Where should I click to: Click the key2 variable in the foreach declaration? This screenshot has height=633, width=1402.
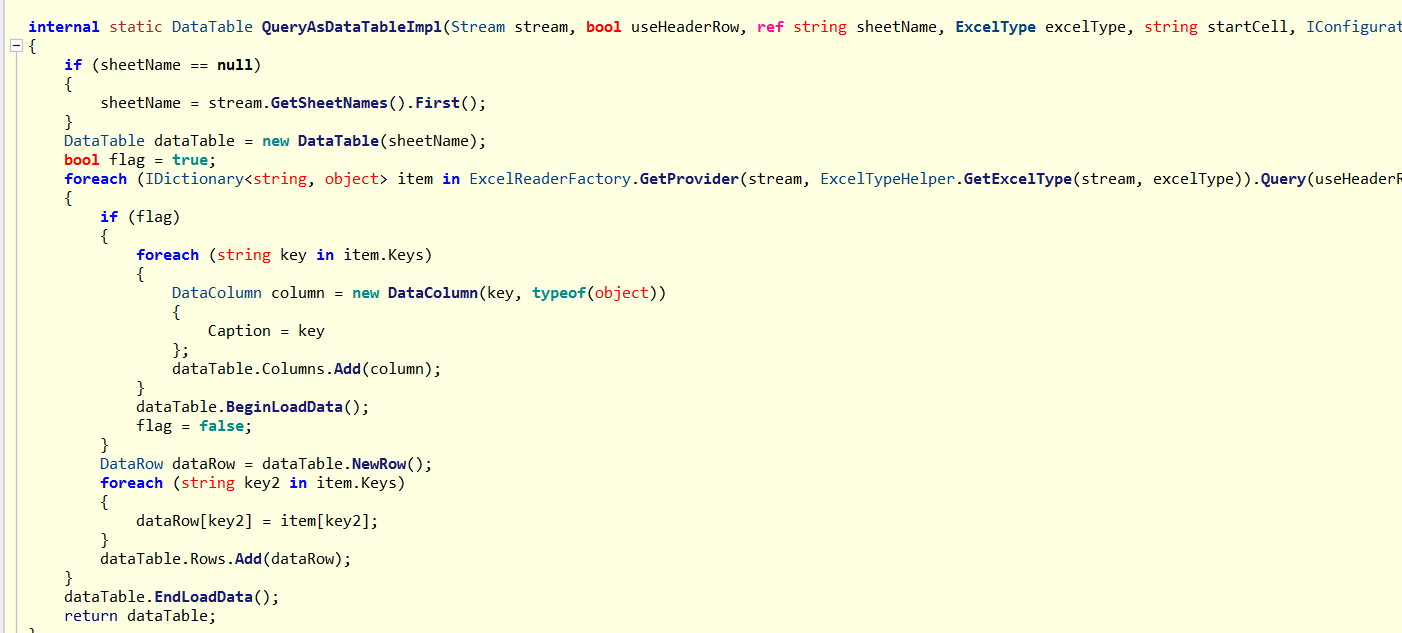262,483
